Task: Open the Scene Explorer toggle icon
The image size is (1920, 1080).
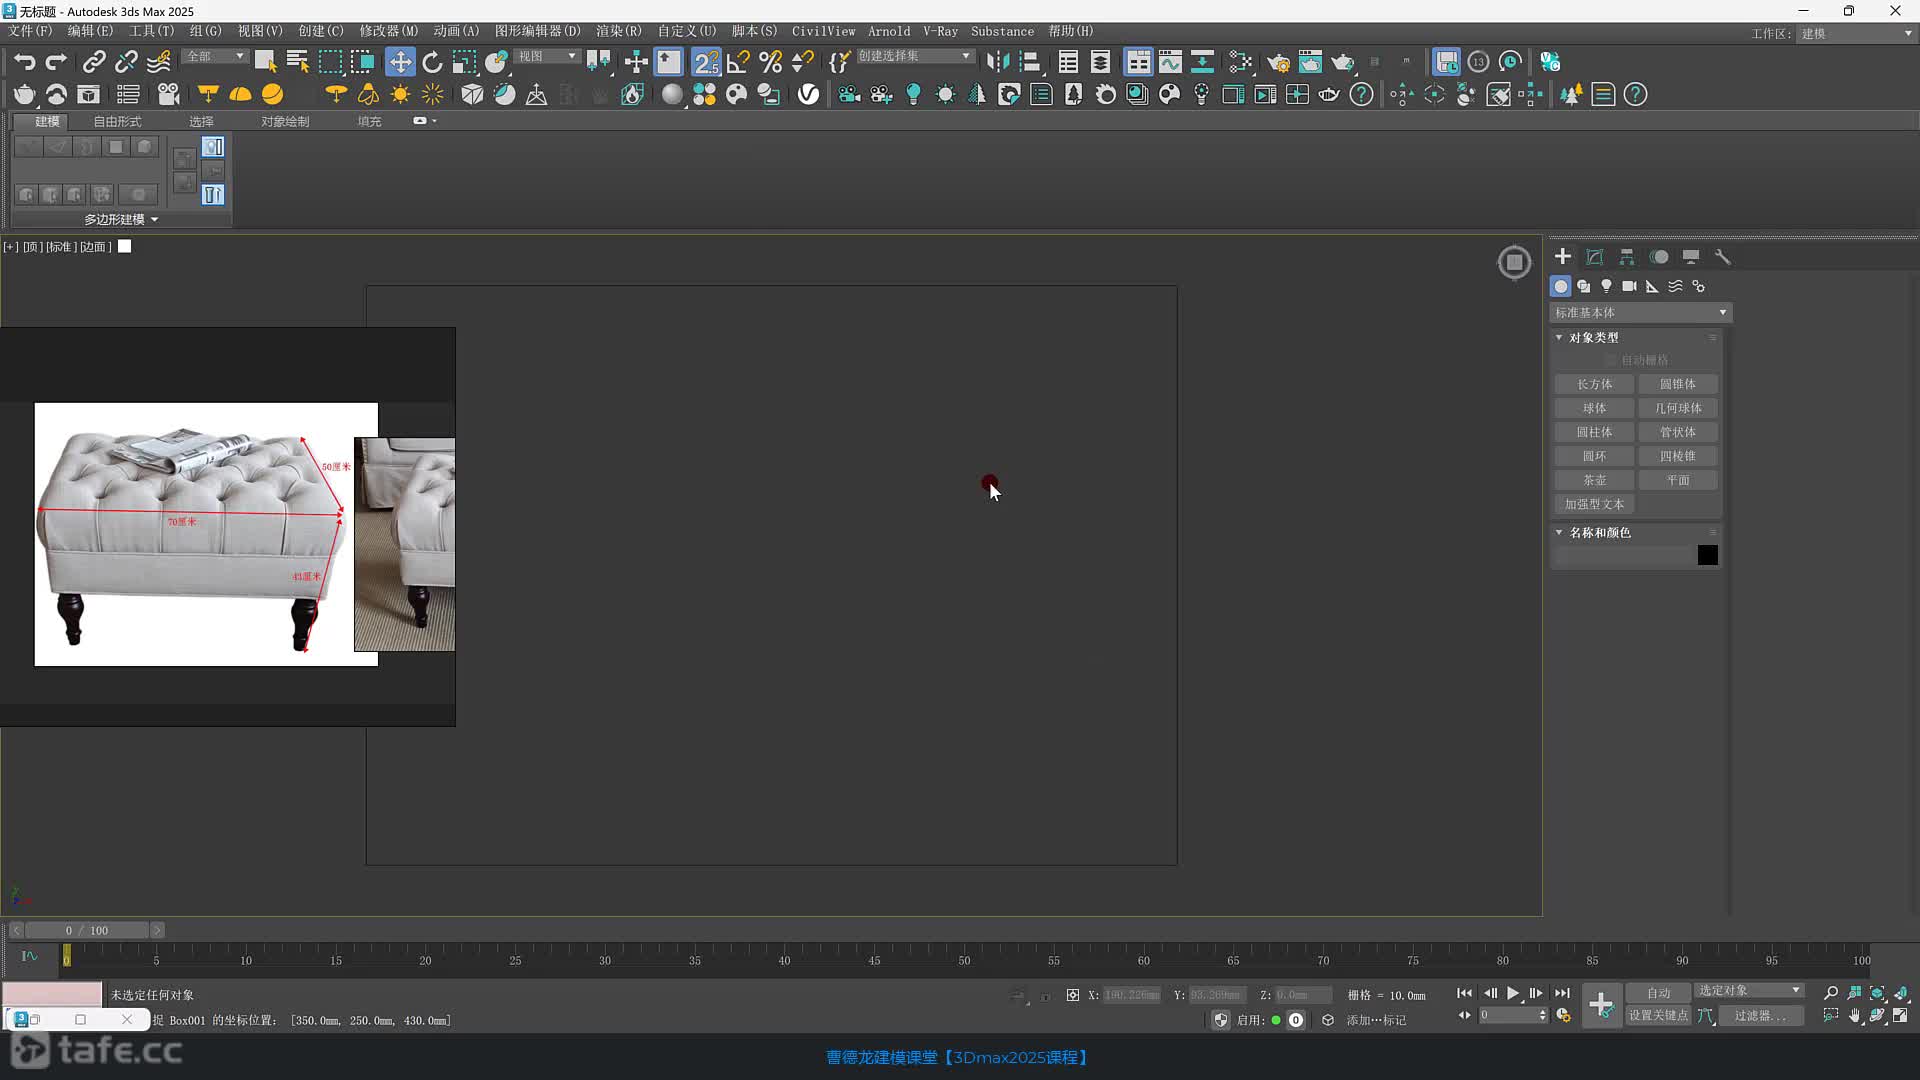Action: (1068, 62)
